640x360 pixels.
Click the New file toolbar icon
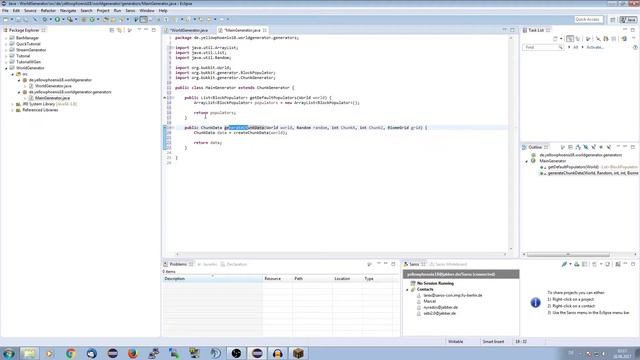5,19
